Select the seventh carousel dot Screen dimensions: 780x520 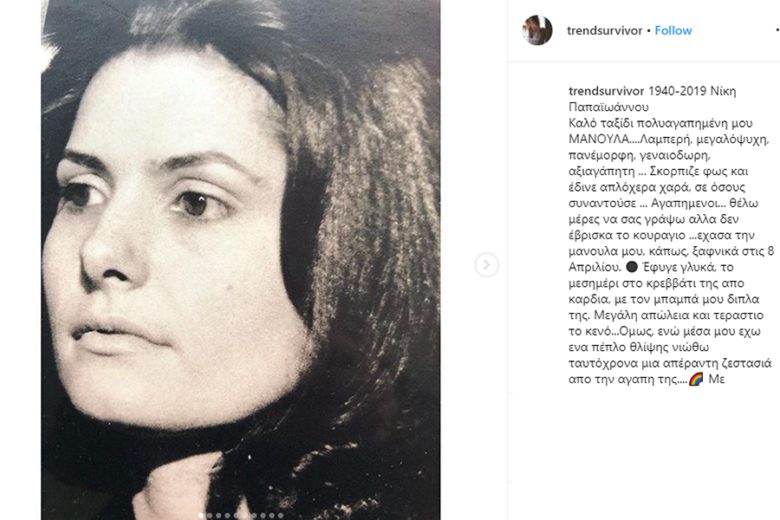click(x=254, y=516)
